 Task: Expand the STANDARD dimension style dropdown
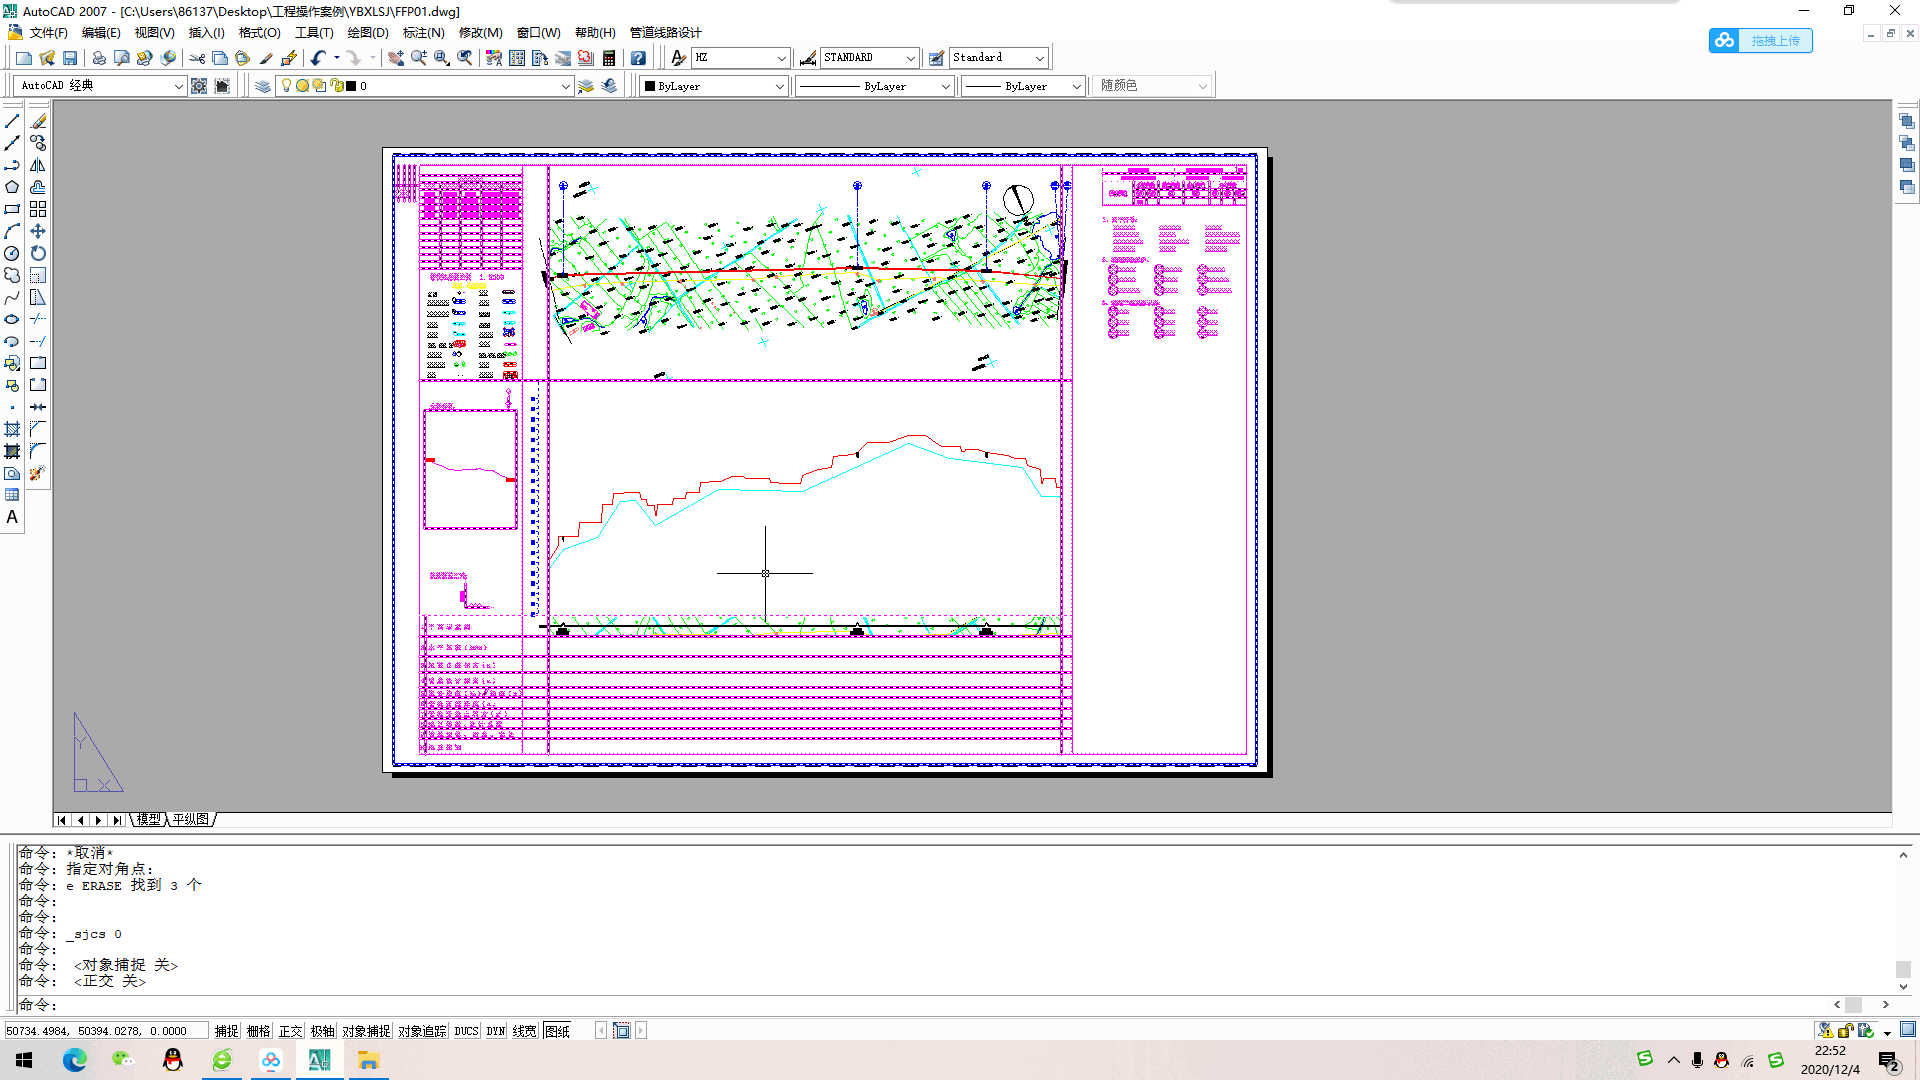[x=910, y=58]
